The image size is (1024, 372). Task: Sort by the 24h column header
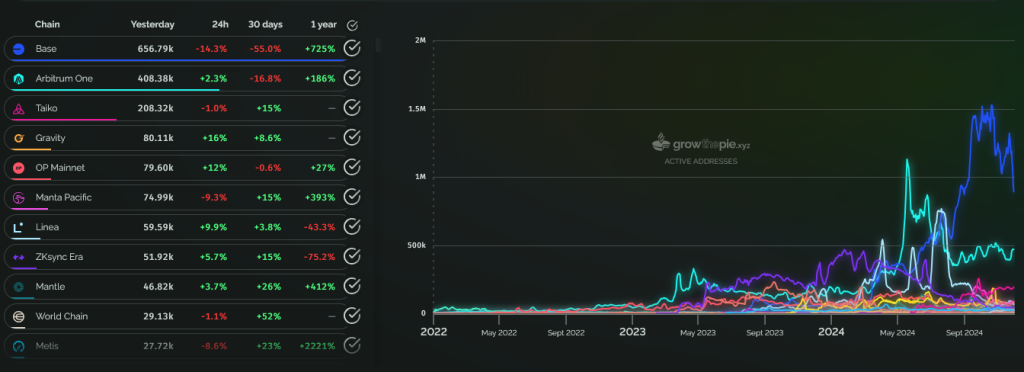pos(221,25)
